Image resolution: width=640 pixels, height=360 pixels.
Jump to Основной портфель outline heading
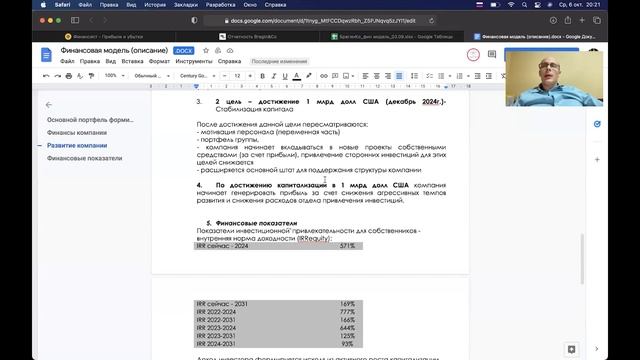click(x=90, y=120)
